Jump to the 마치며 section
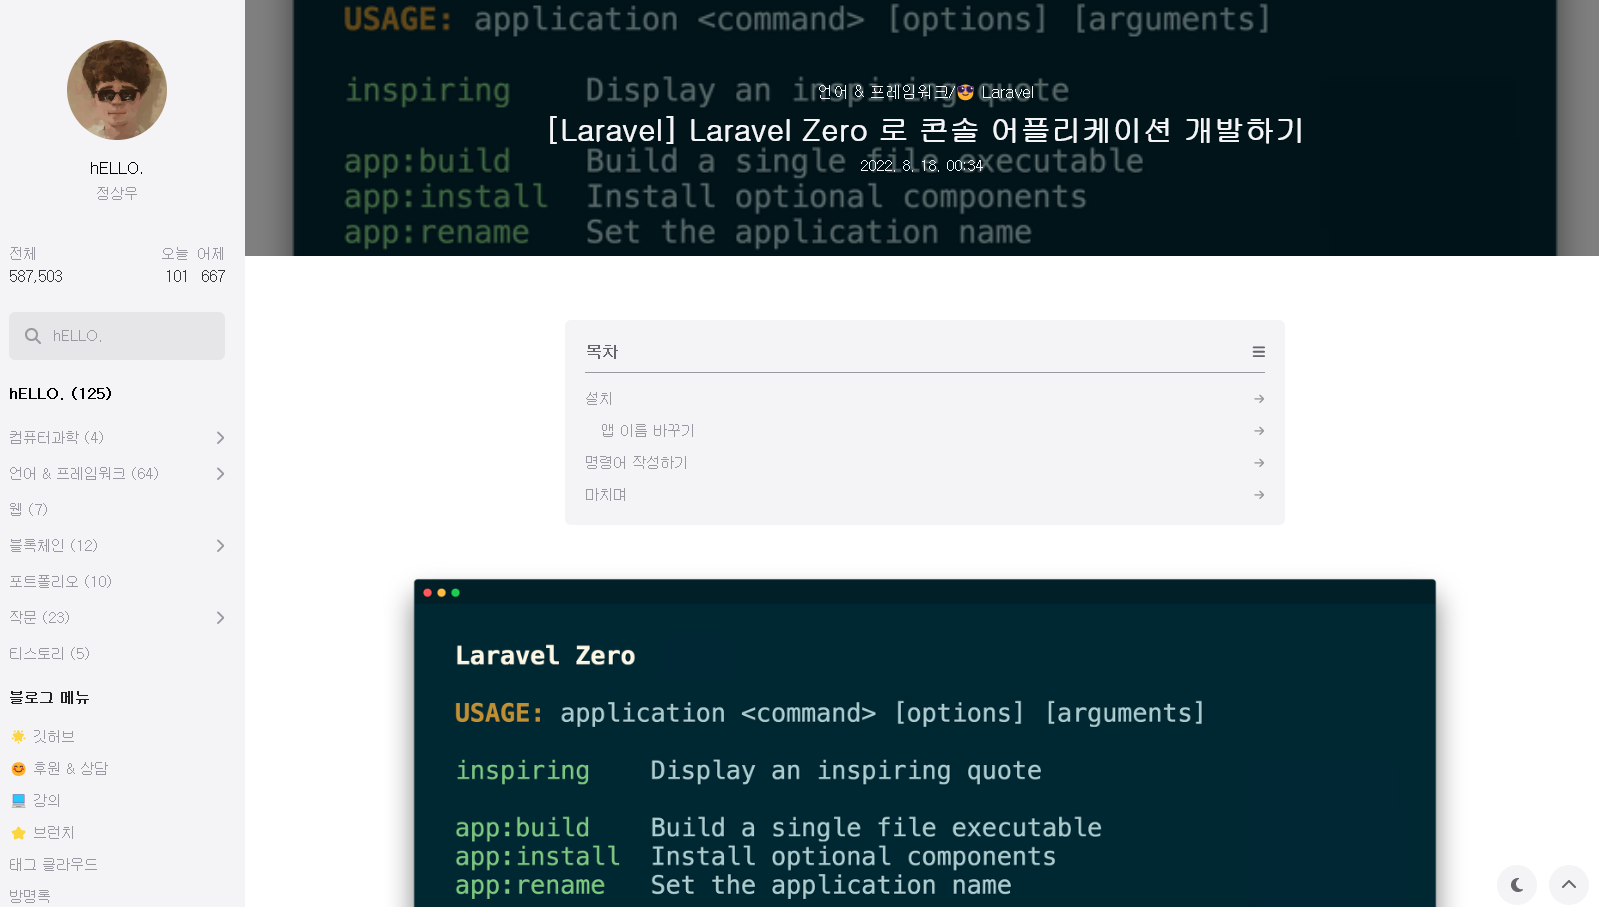Image resolution: width=1599 pixels, height=907 pixels. coord(606,494)
